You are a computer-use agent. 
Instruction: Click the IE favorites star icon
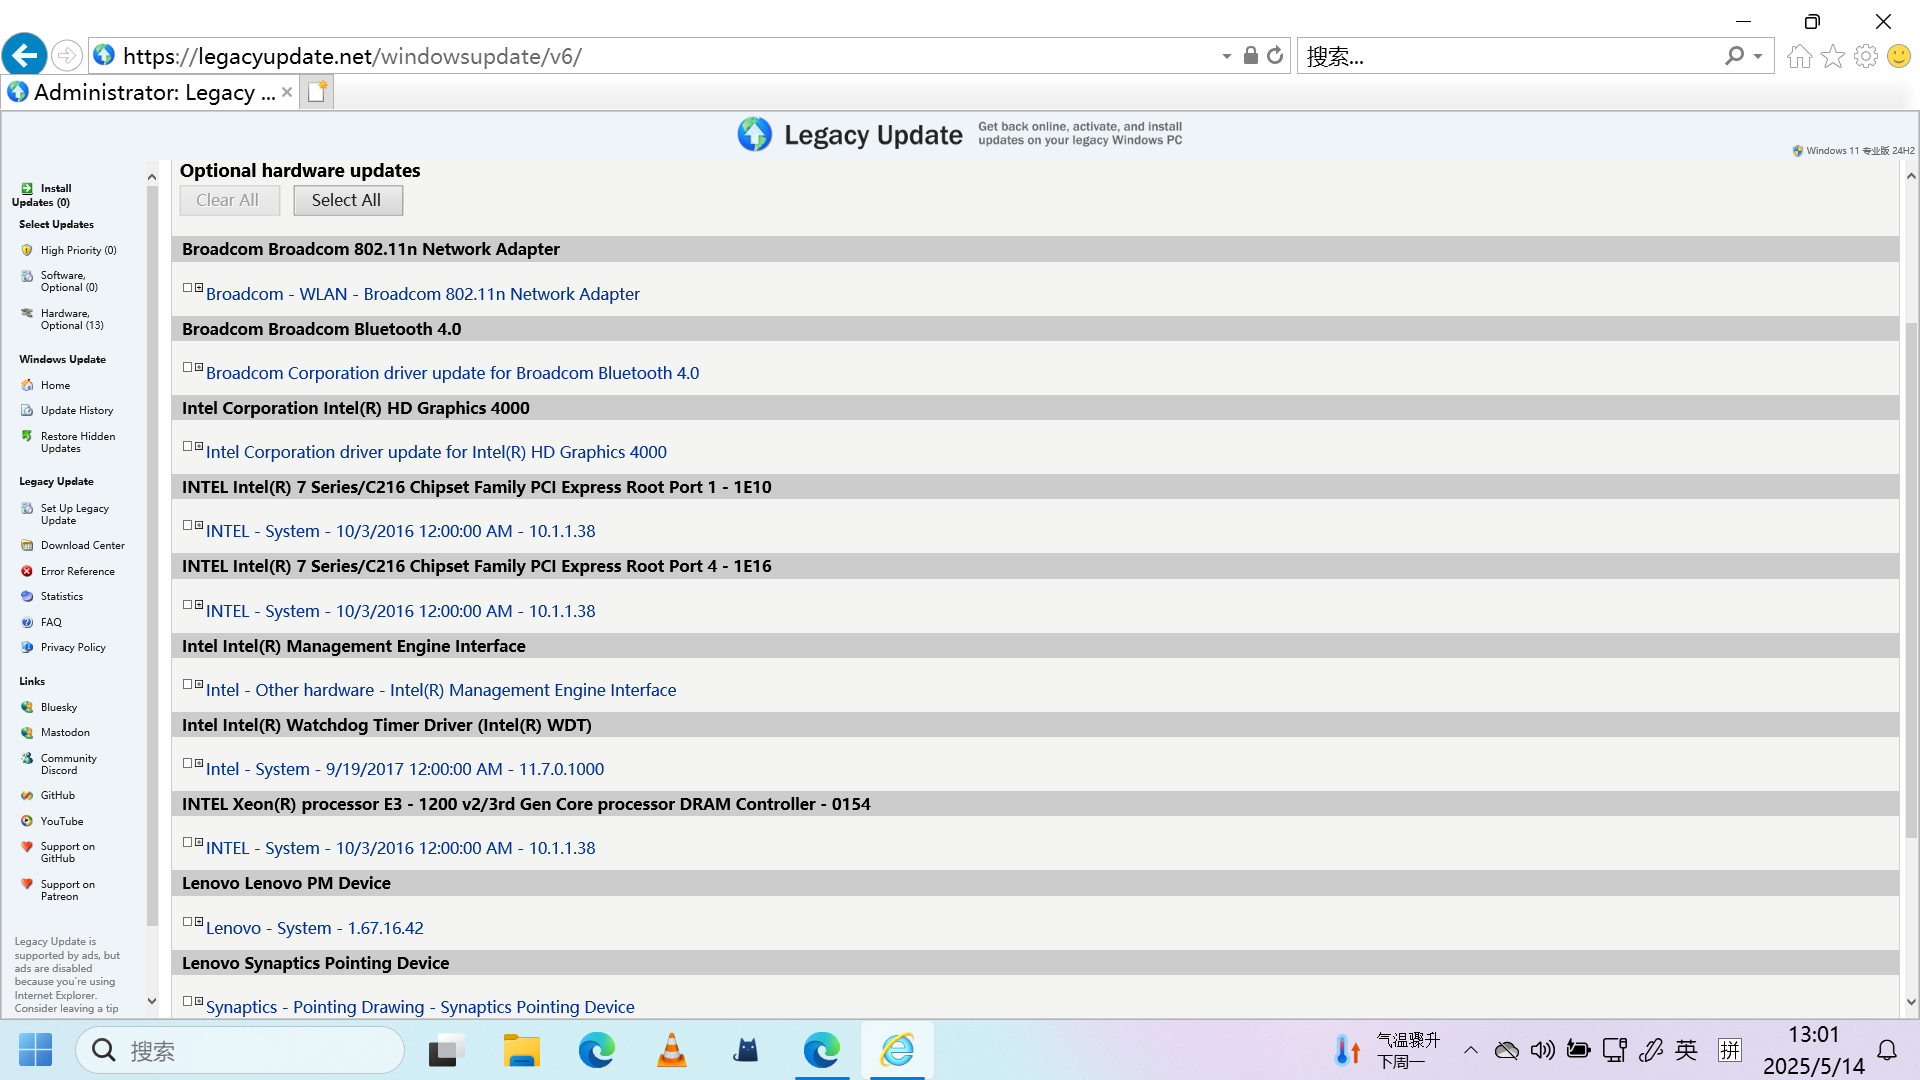(1832, 56)
